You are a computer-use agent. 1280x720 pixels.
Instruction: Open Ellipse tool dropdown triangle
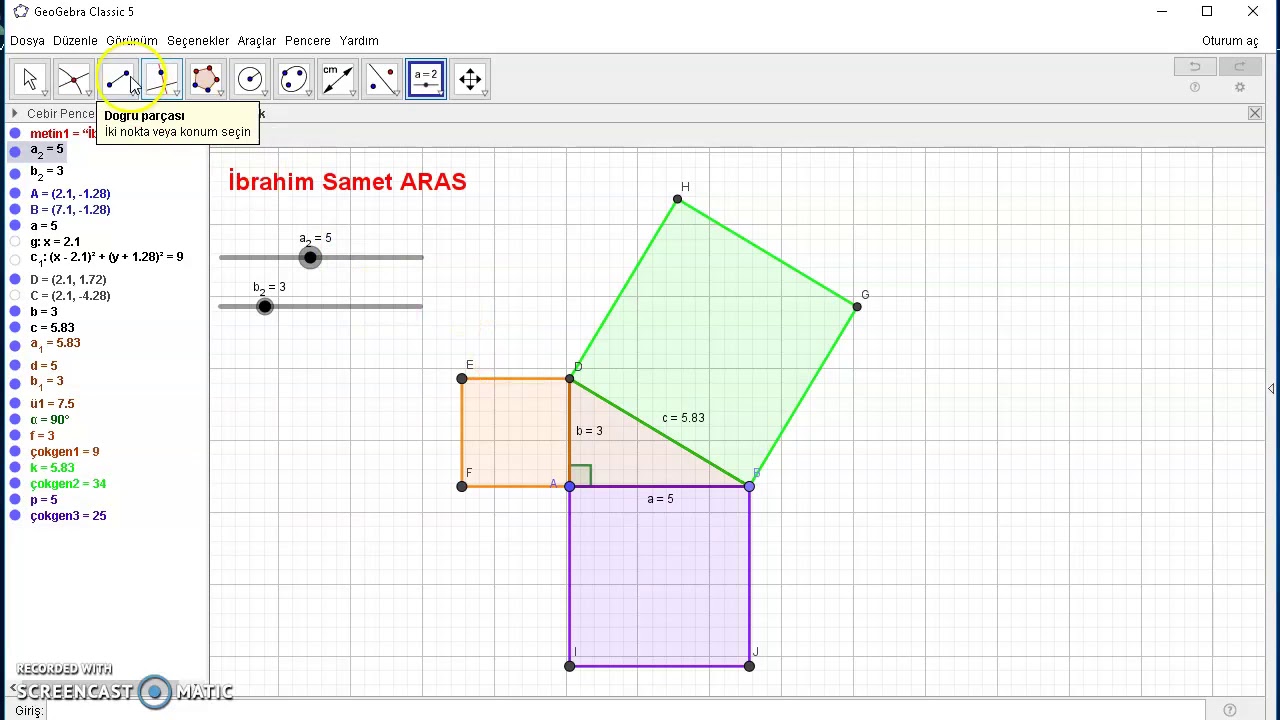pos(308,94)
